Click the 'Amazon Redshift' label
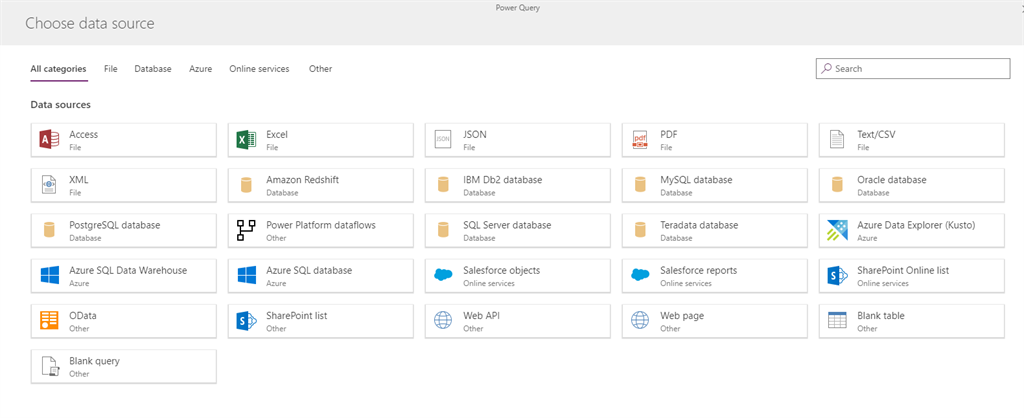The width and height of the screenshot is (1024, 418). point(302,180)
